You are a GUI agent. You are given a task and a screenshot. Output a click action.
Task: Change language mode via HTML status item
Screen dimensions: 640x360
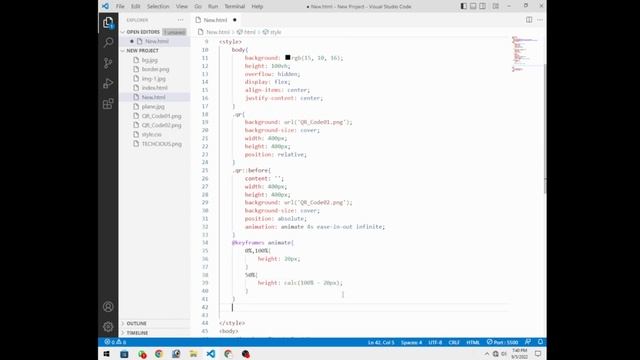[x=473, y=342]
